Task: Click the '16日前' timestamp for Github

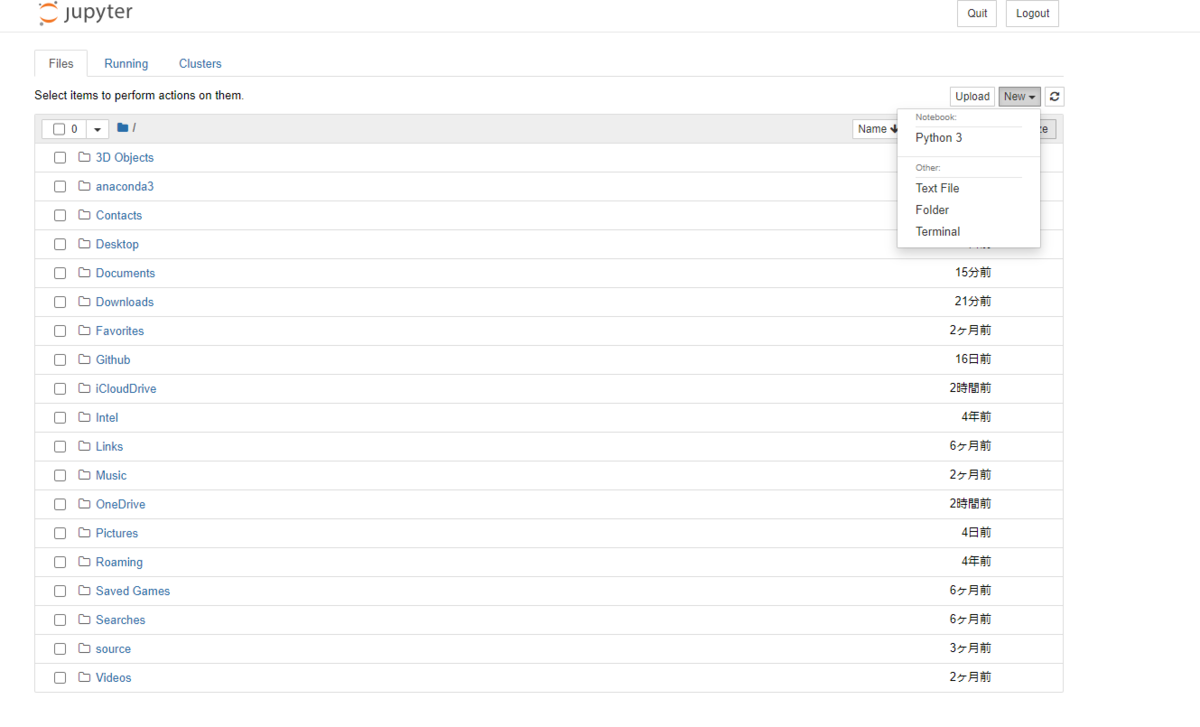Action: pos(973,359)
